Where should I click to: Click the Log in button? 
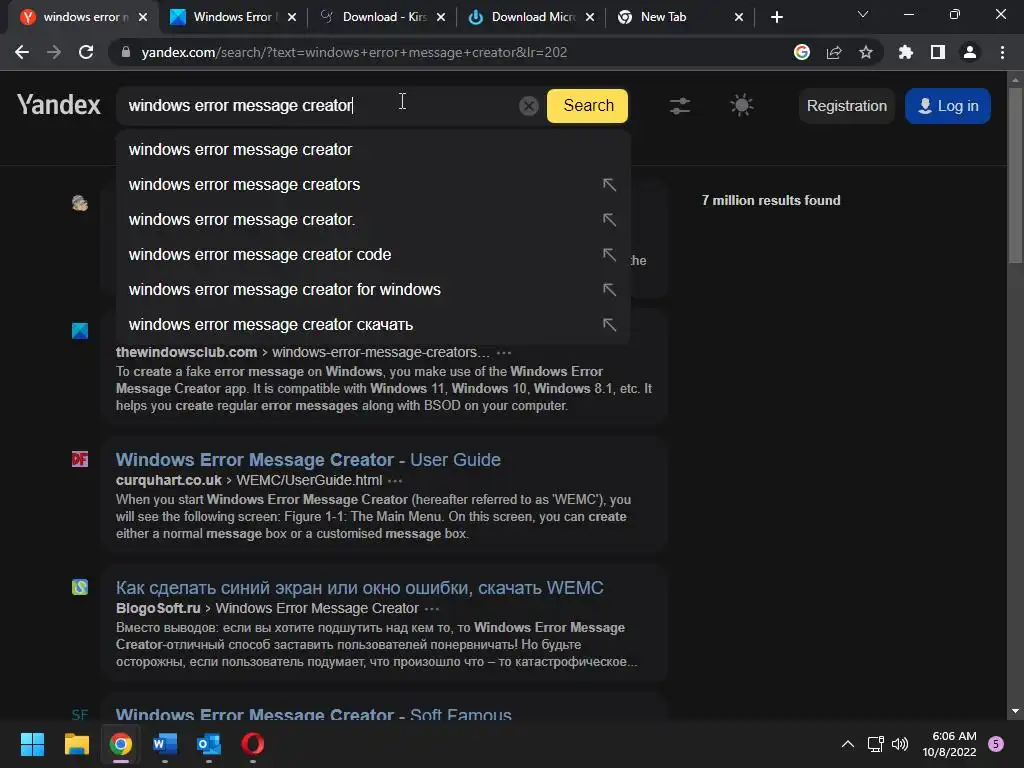pos(948,106)
